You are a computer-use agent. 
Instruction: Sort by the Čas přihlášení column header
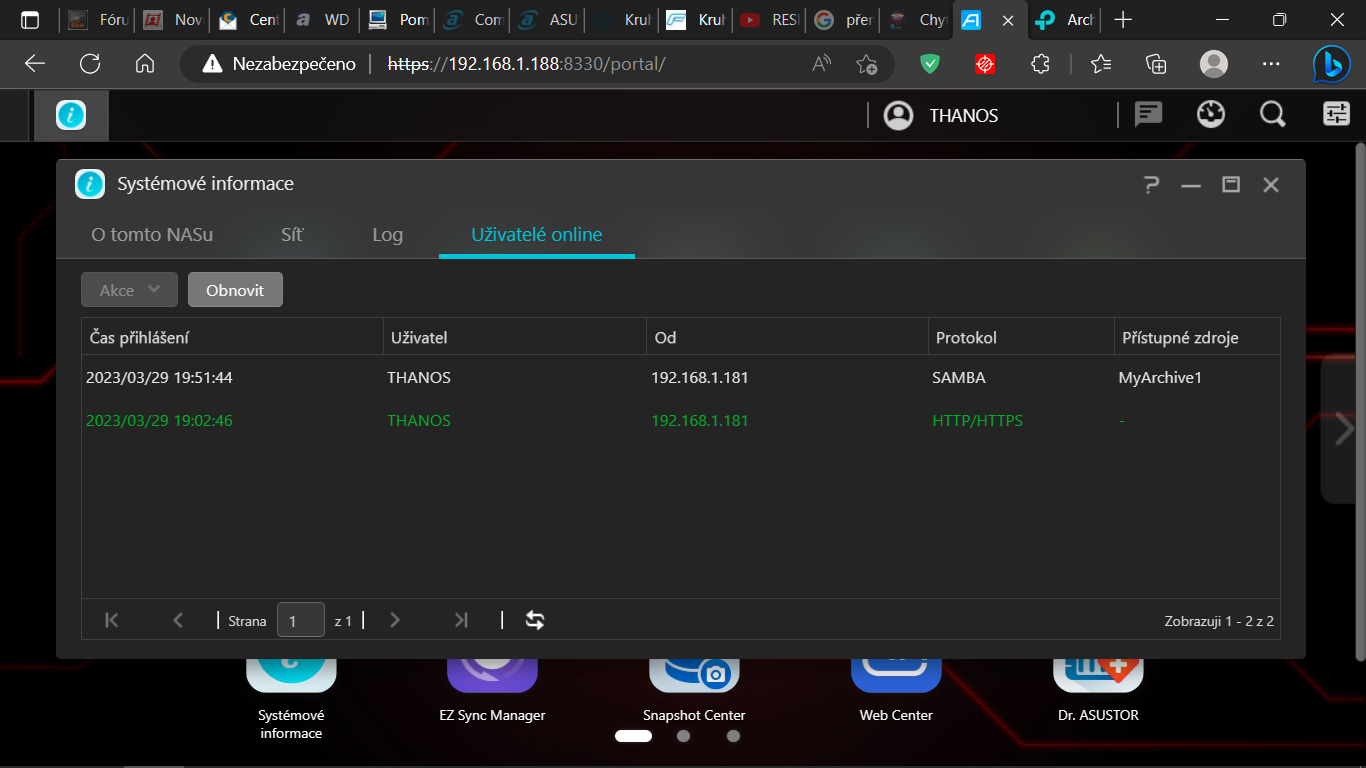tap(232, 337)
